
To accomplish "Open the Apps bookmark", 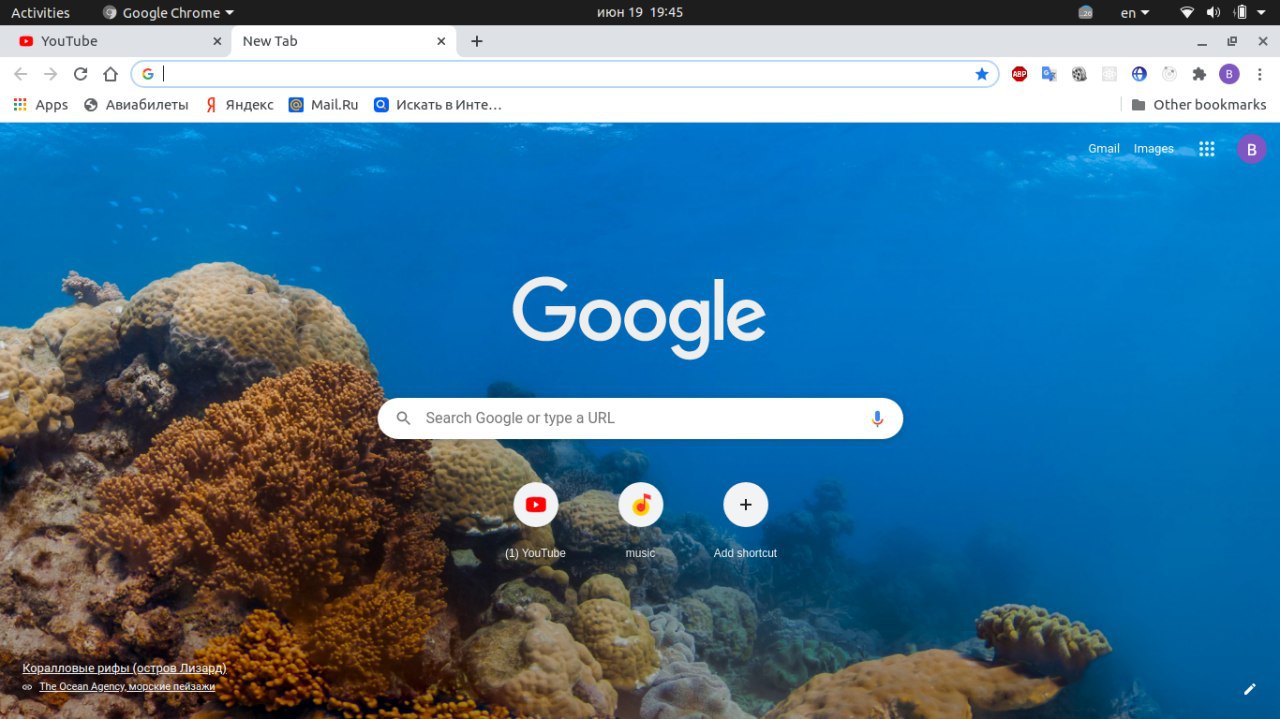I will [41, 105].
